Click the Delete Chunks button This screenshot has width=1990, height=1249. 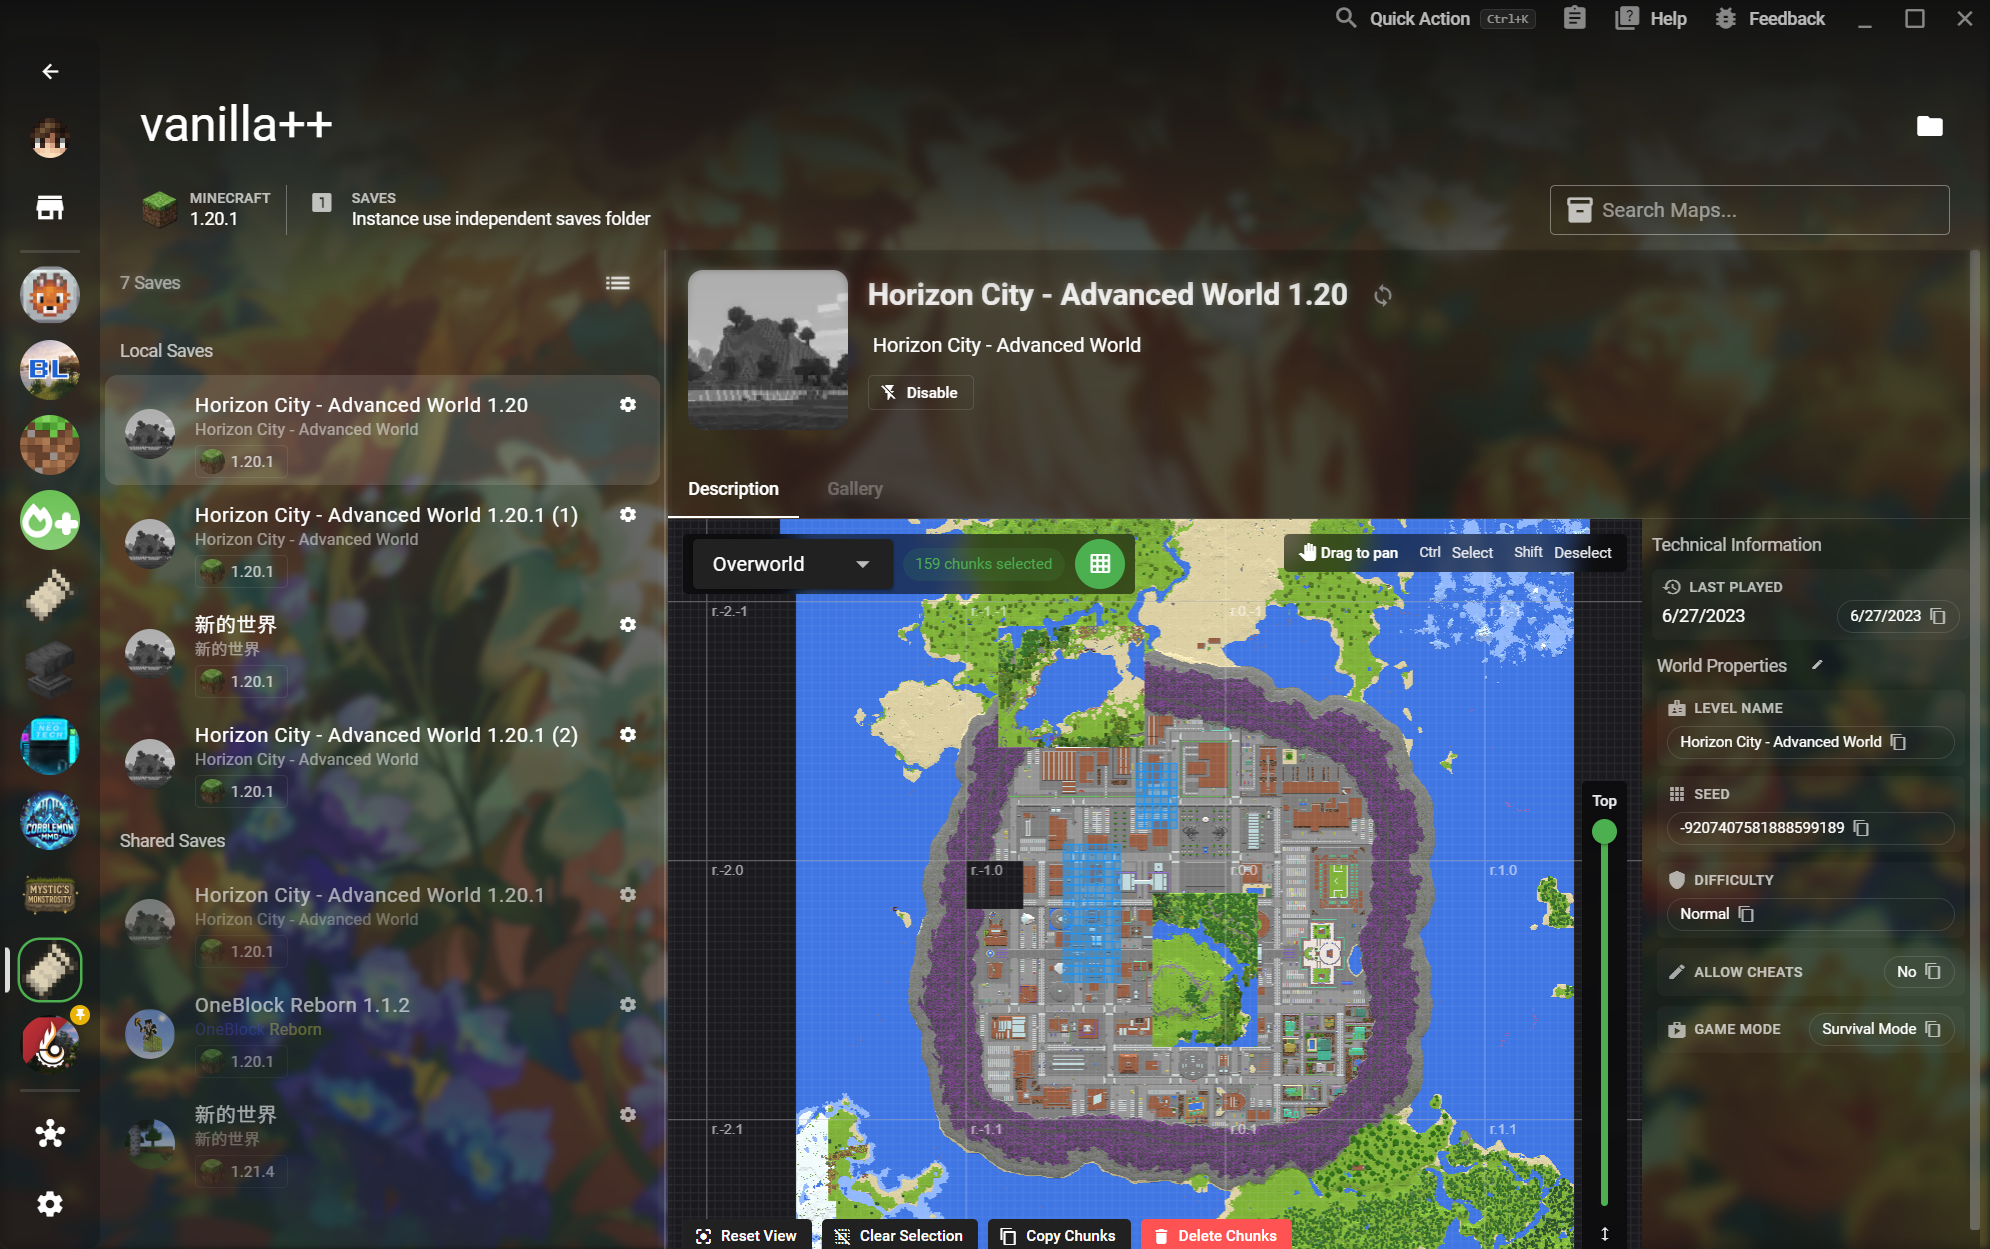(x=1216, y=1236)
